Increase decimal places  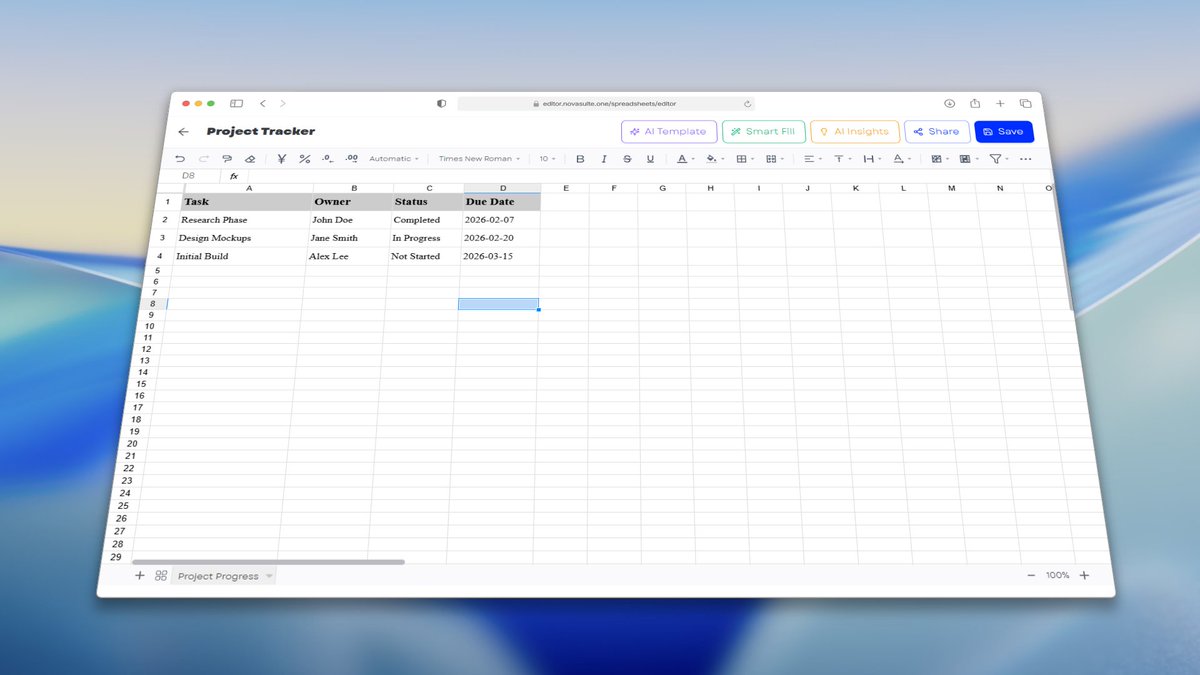(352, 158)
